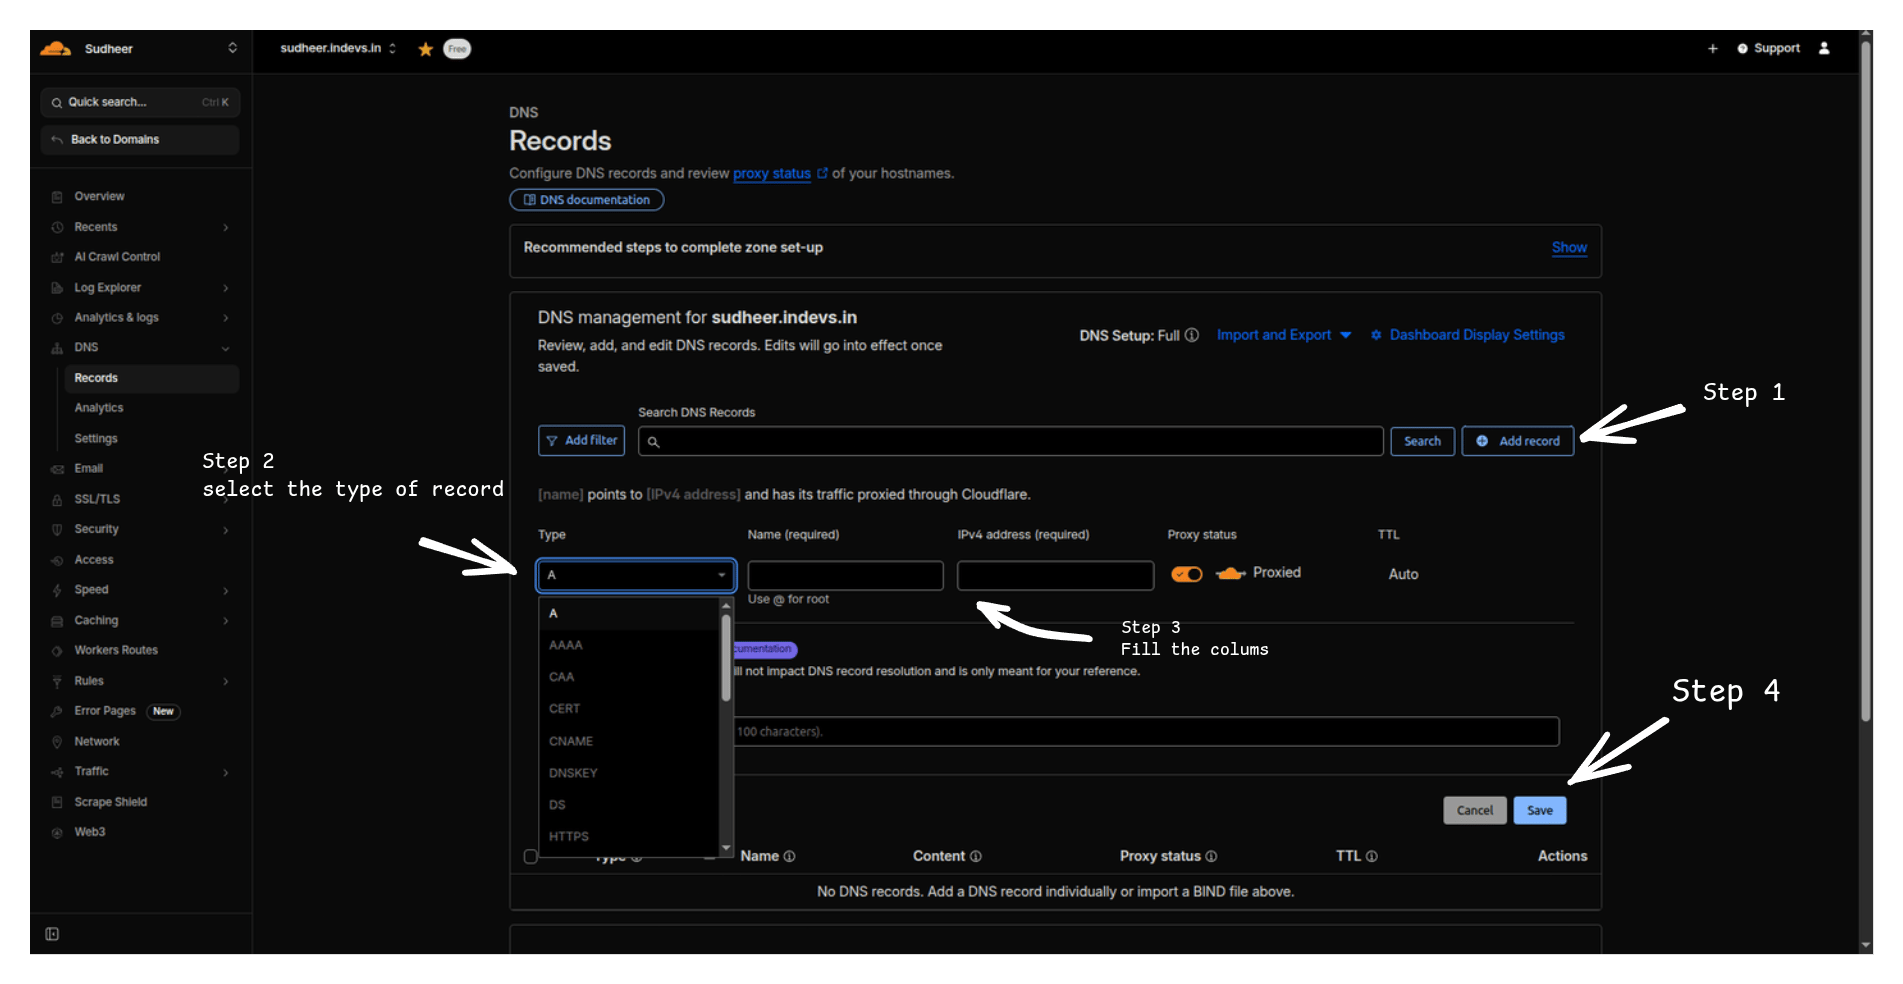
Task: Select HTTPS record type
Action: 629,837
